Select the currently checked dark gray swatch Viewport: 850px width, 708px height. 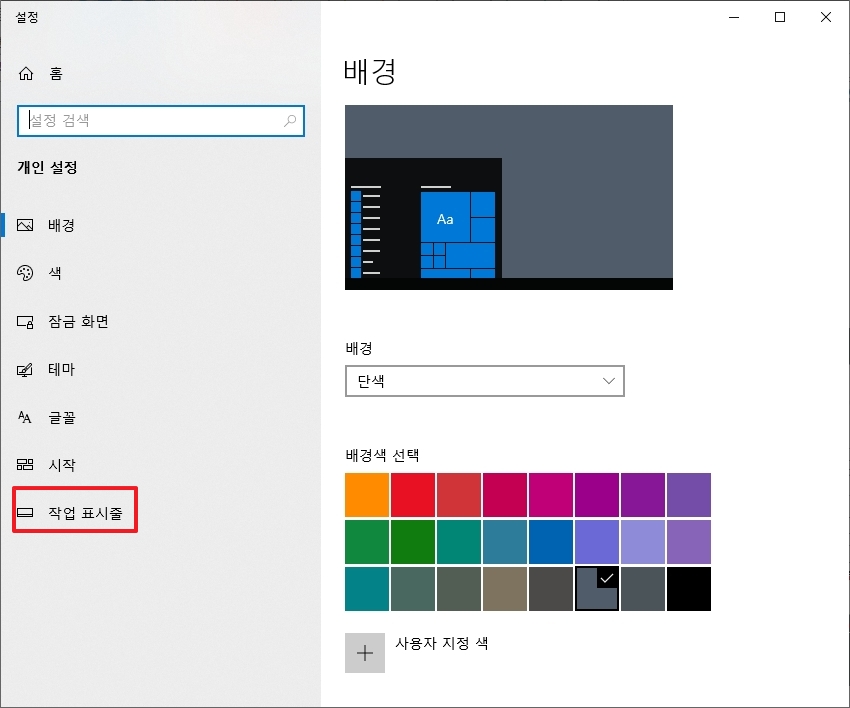(x=597, y=589)
